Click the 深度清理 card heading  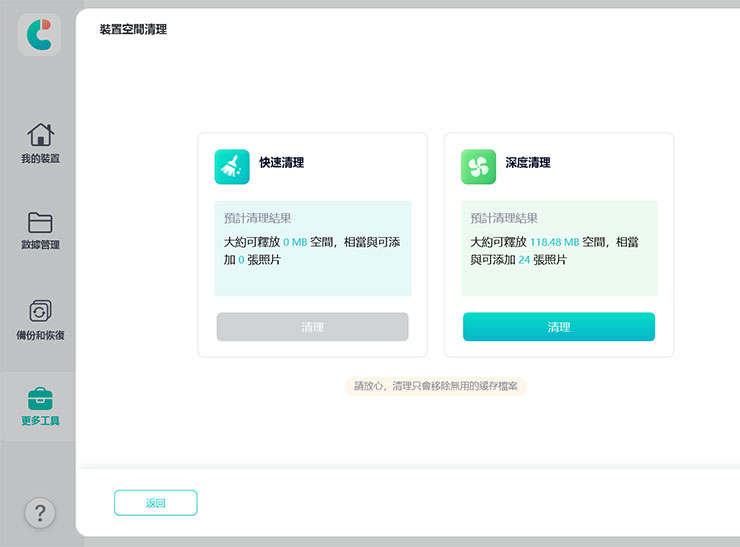point(528,163)
